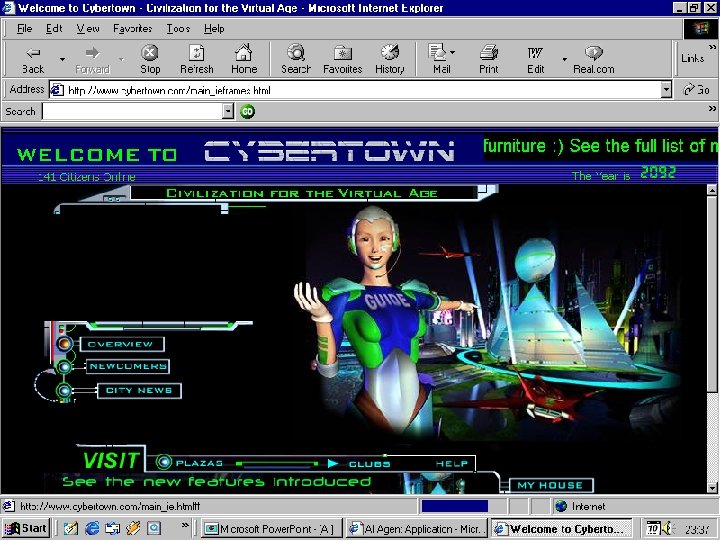Go to the Home page icon
The height and width of the screenshot is (540, 720).
(x=243, y=60)
